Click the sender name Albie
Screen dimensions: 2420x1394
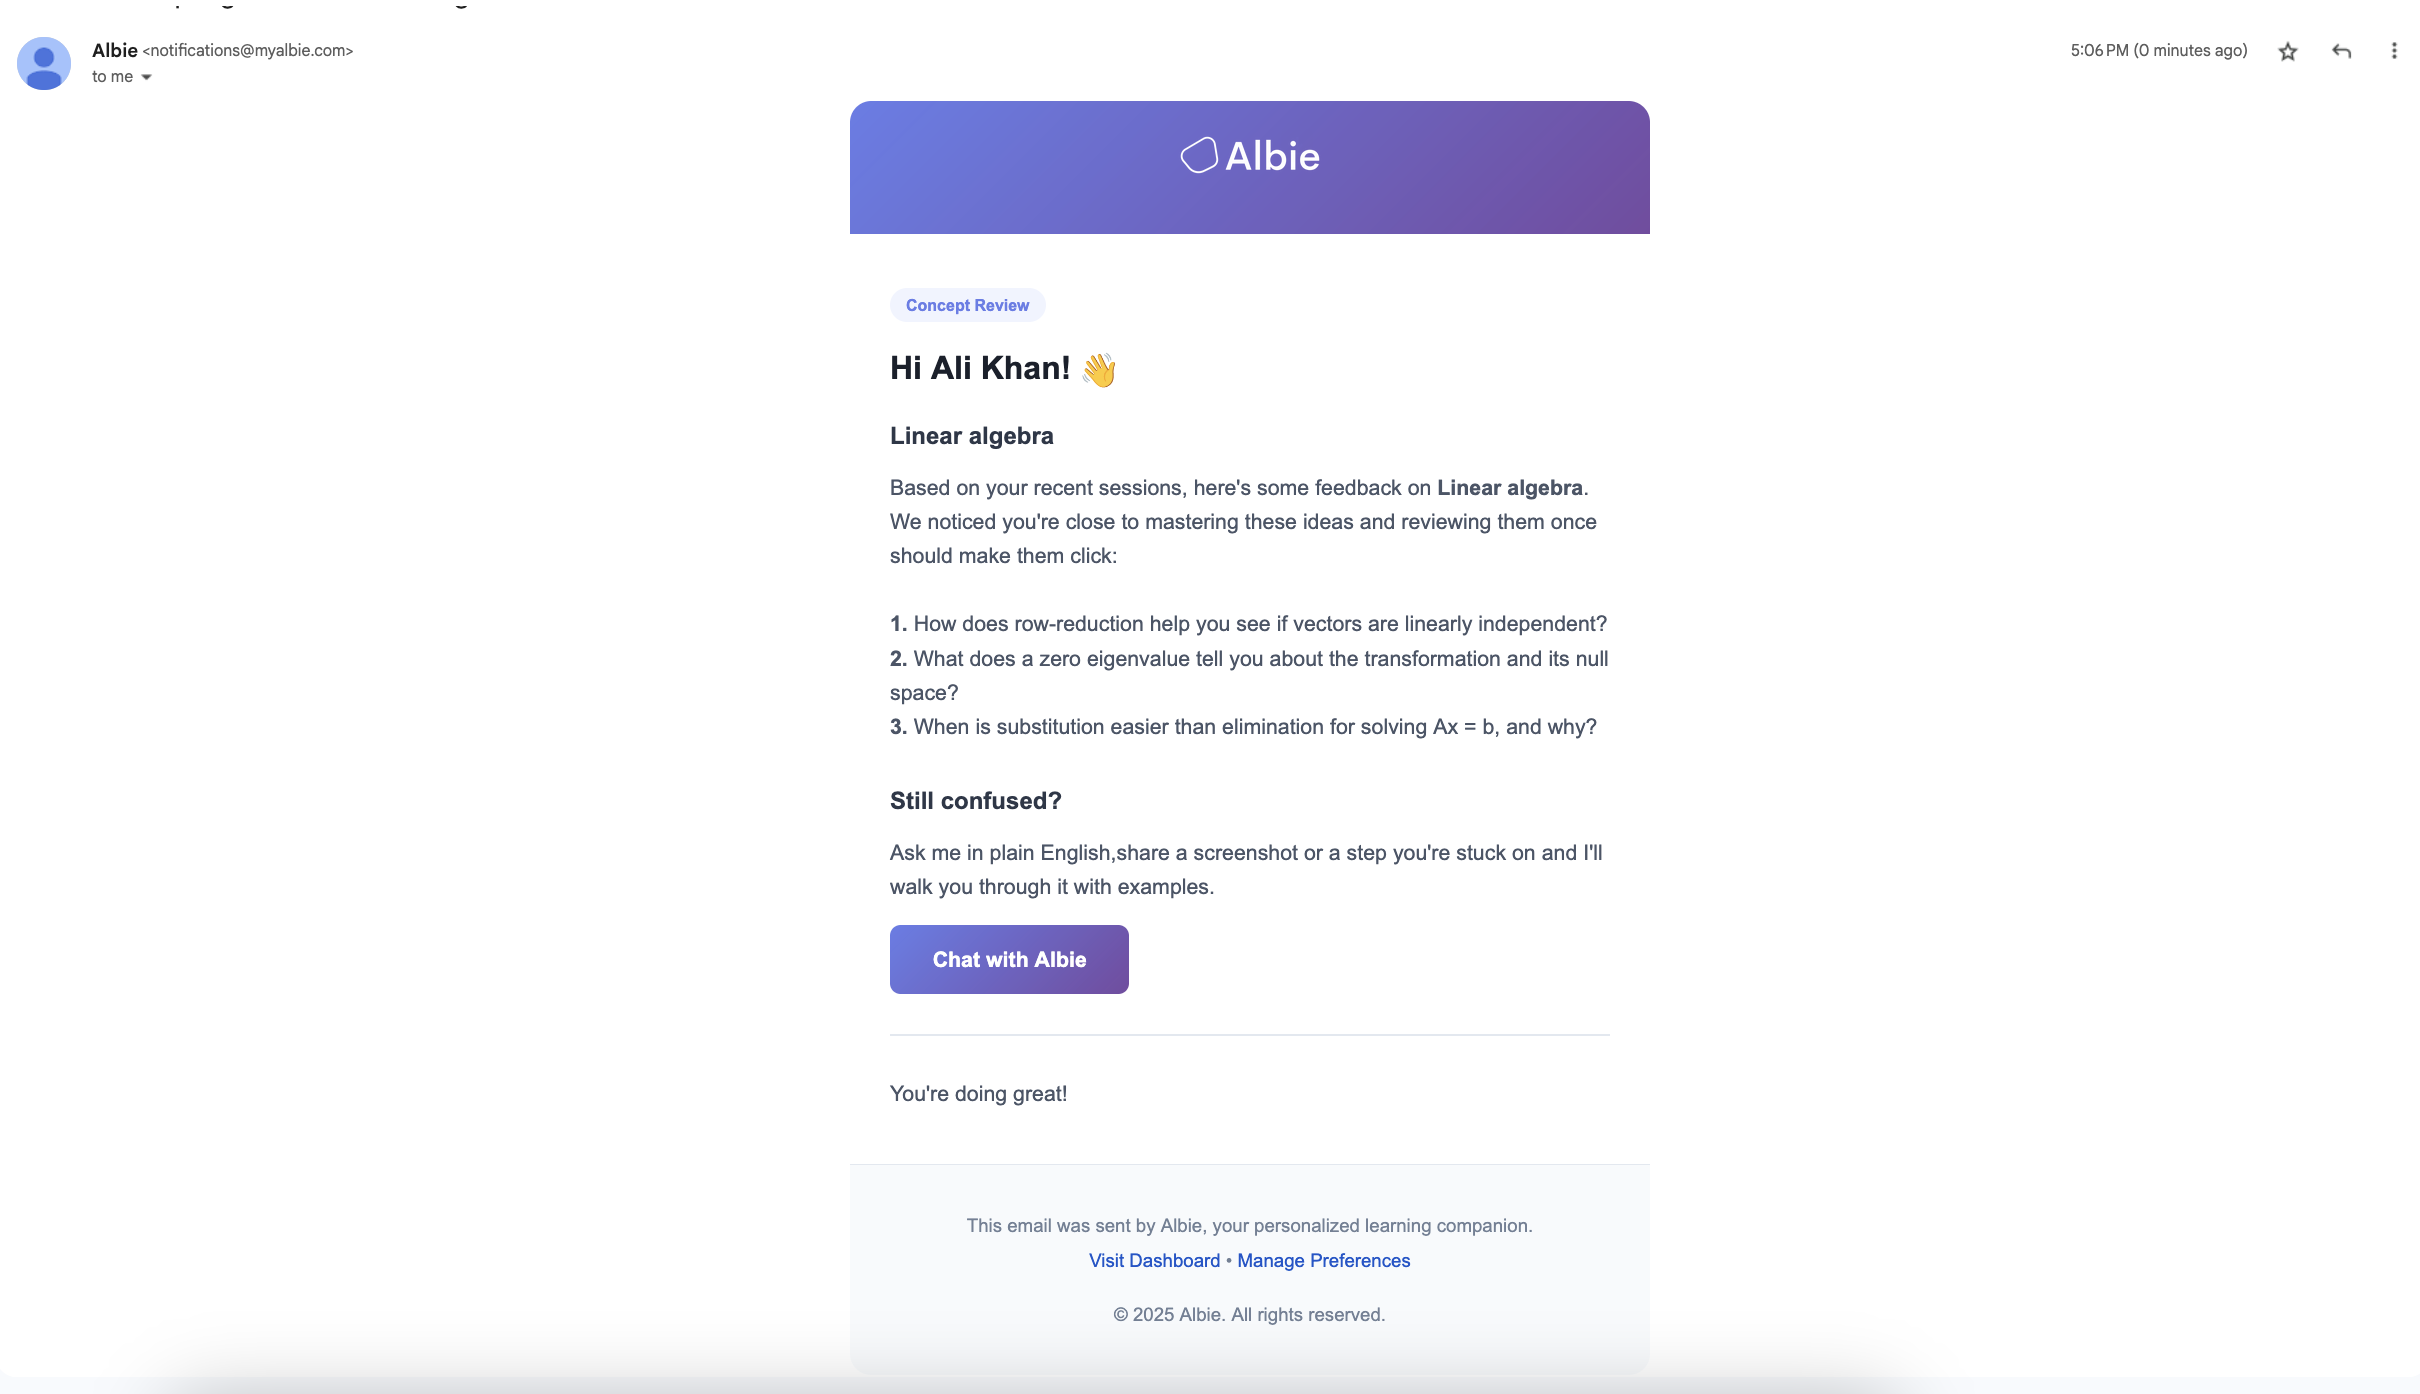(114, 50)
